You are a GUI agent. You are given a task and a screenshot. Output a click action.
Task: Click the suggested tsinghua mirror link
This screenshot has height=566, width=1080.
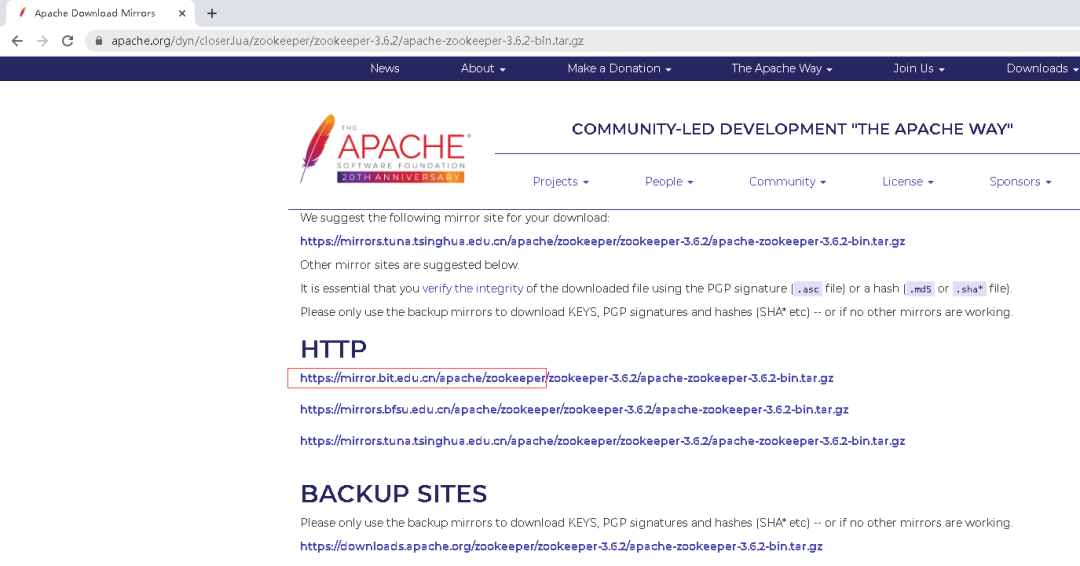pyautogui.click(x=602, y=242)
